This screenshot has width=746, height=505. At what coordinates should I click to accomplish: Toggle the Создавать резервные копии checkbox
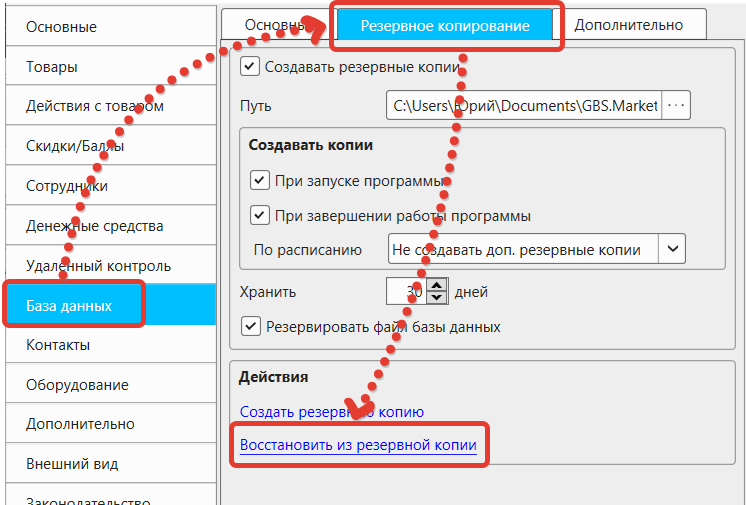[250, 67]
